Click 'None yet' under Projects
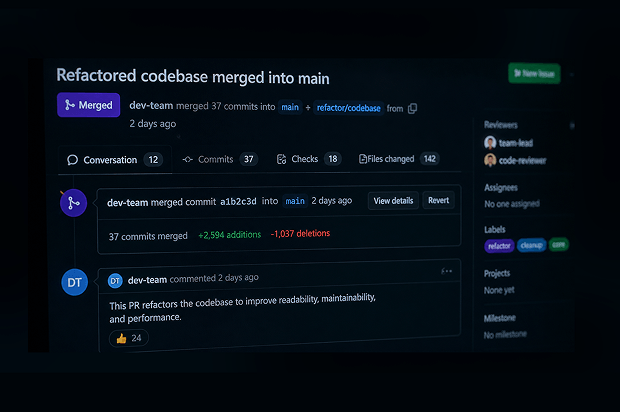The height and width of the screenshot is (412, 620). (499, 290)
